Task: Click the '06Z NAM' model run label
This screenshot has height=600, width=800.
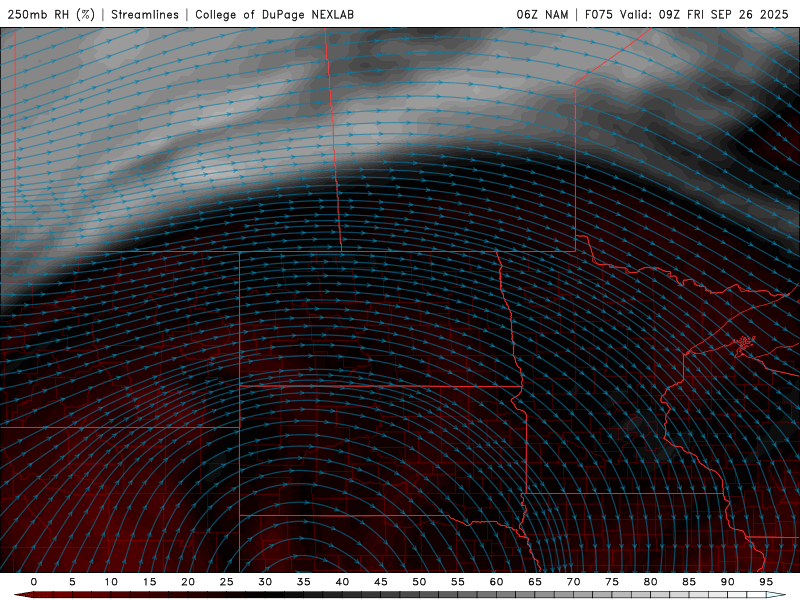Action: (x=542, y=14)
